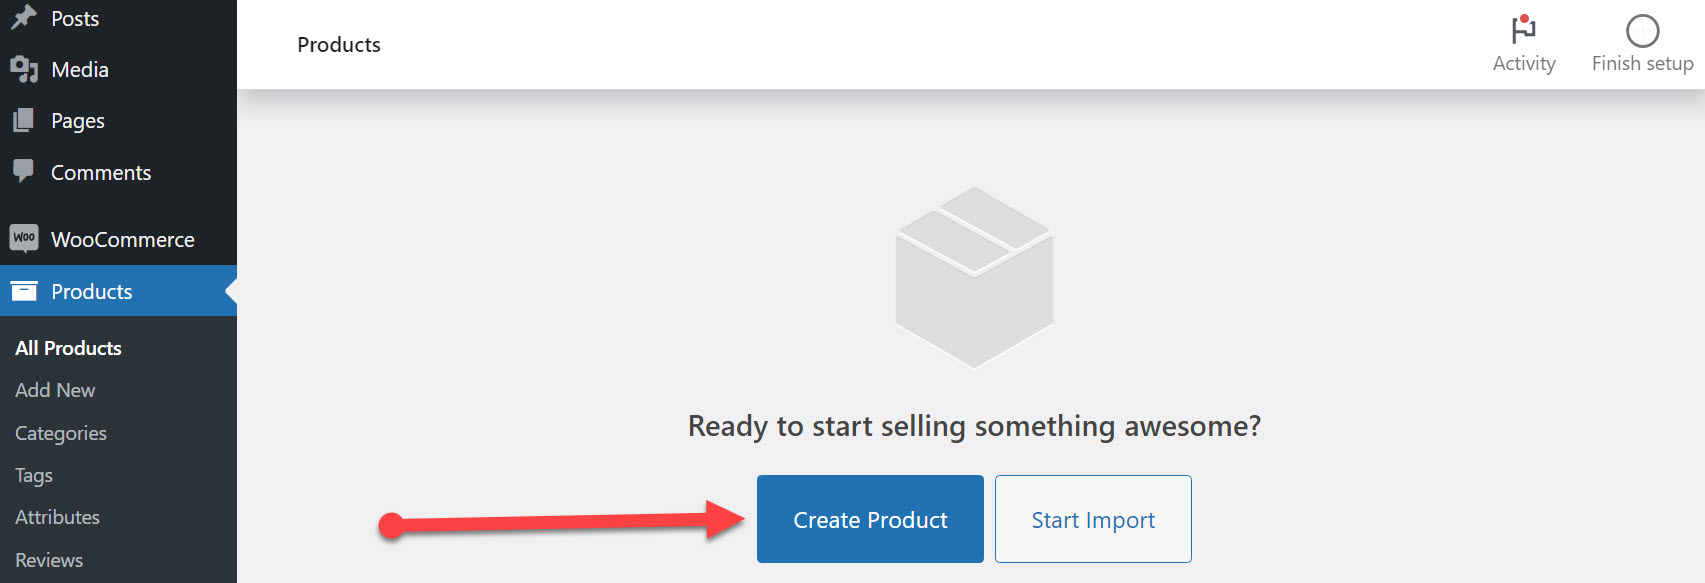Click the Products archive box icon
Viewport: 1705px width, 583px height.
point(24,291)
